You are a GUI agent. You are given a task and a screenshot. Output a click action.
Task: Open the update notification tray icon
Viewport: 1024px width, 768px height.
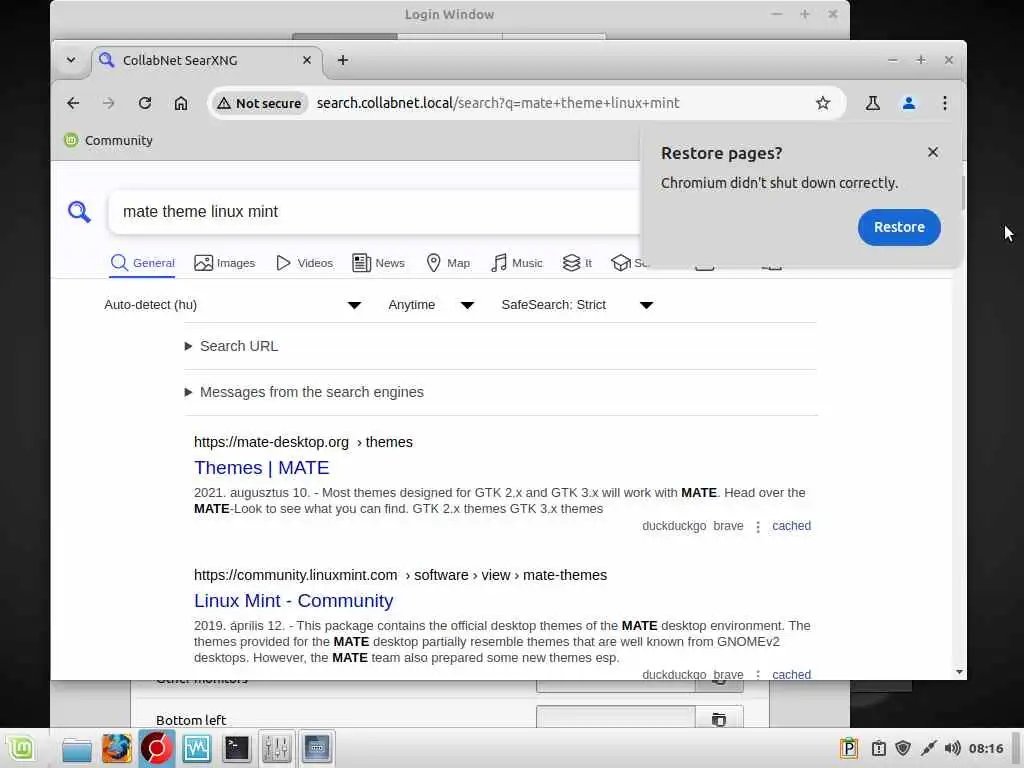click(x=878, y=748)
